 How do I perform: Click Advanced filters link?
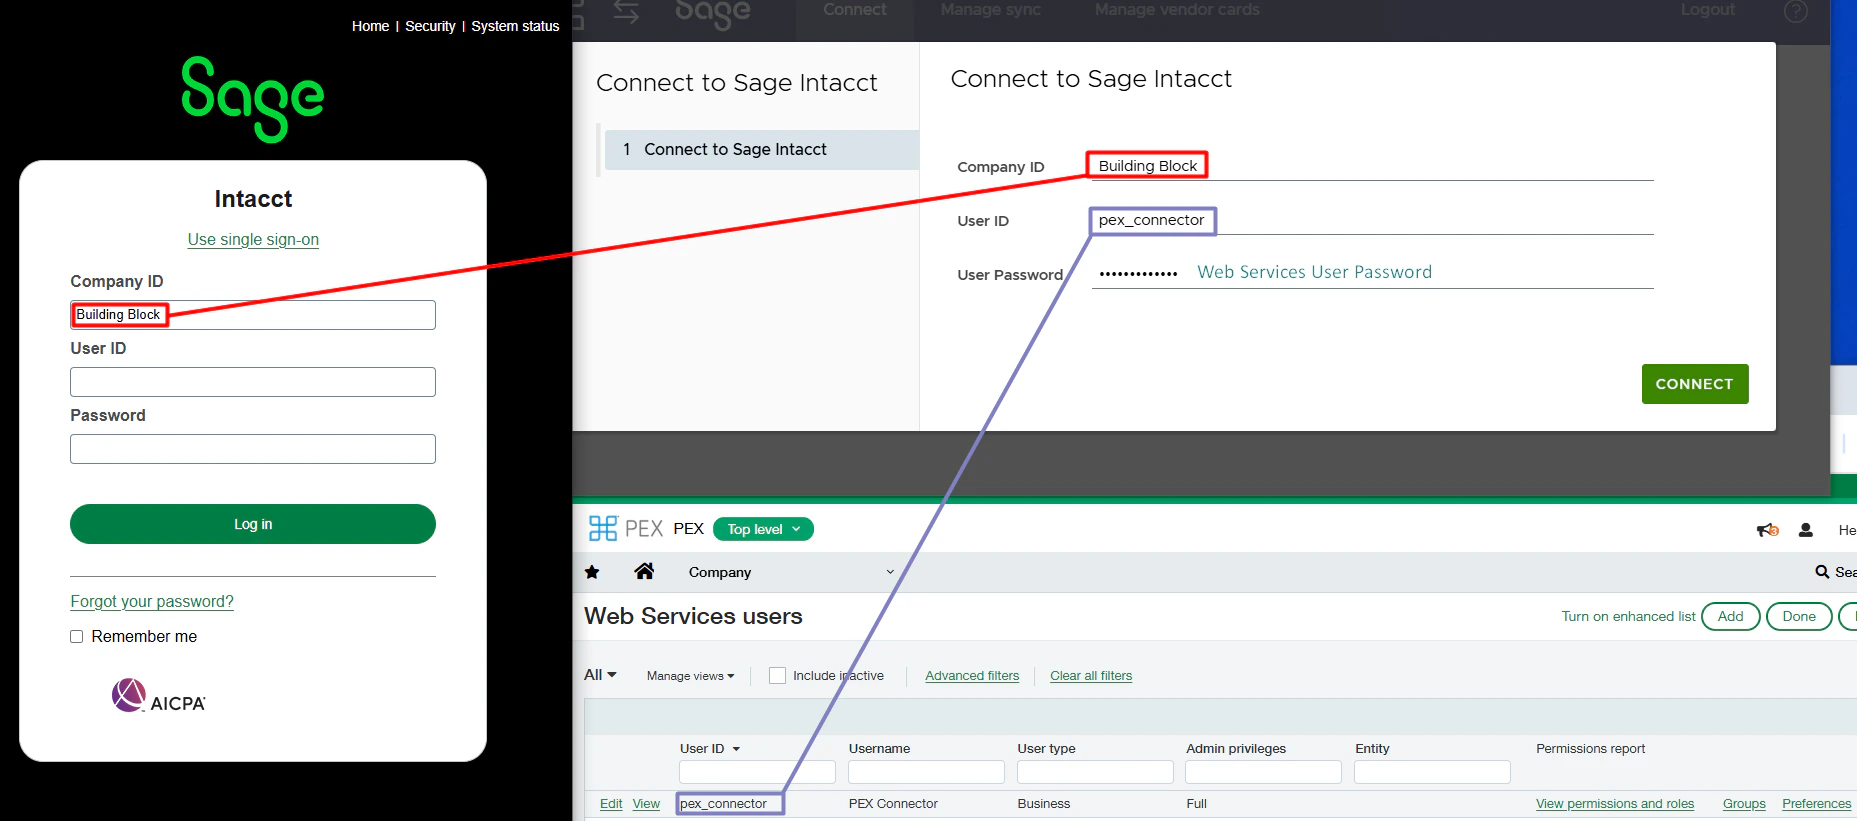972,676
